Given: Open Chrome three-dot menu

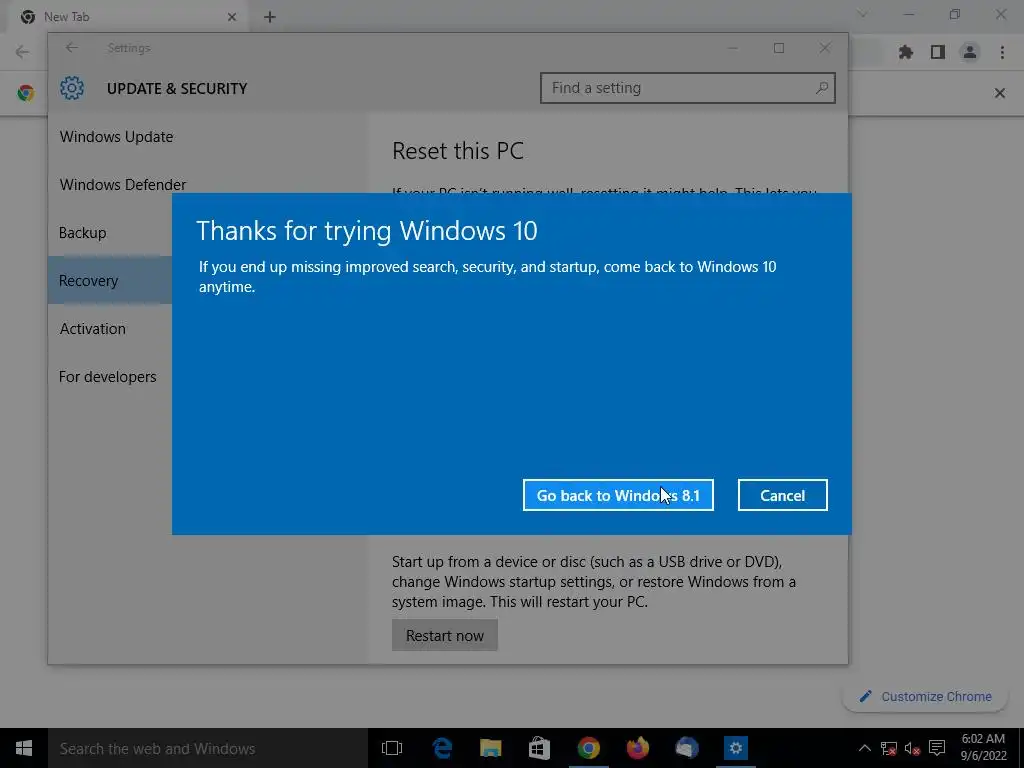Looking at the screenshot, I should pos(1002,52).
